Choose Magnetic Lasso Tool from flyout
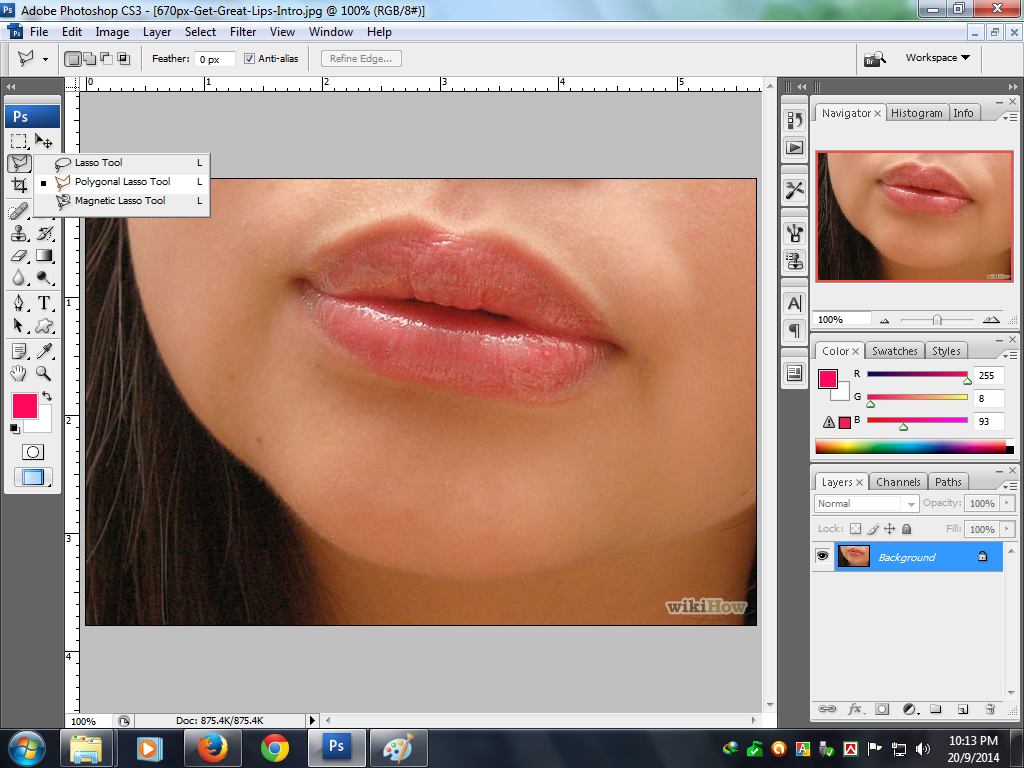 click(x=119, y=201)
